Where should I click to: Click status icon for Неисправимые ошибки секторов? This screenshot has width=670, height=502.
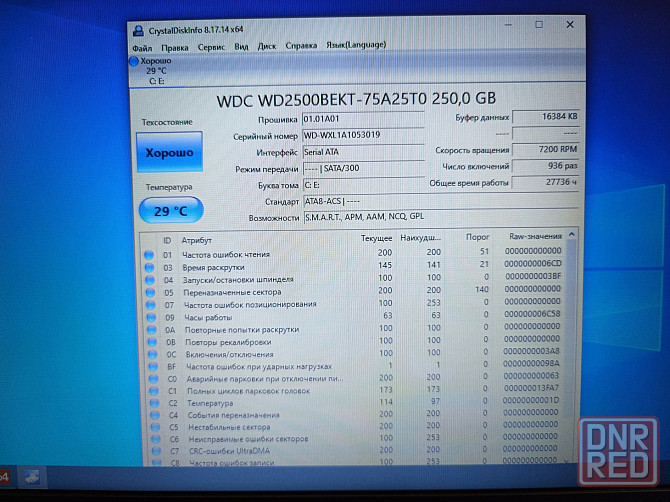click(x=156, y=439)
